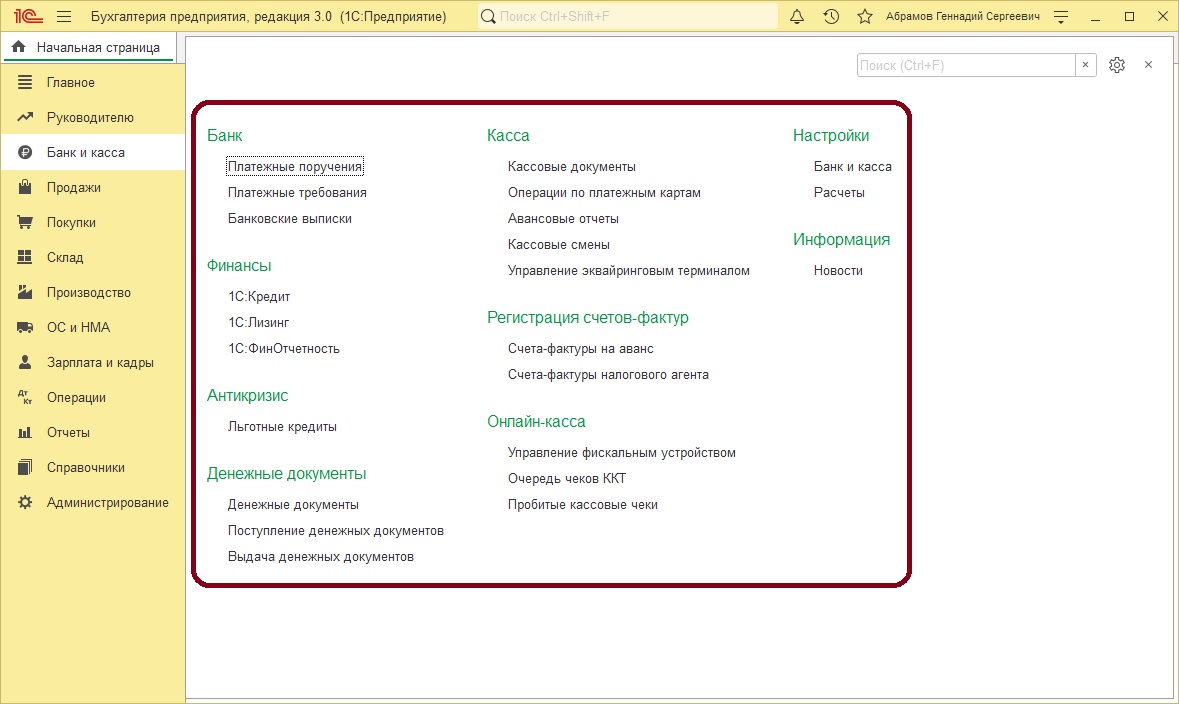Open the main menu hamburger icon
The image size is (1179, 704).
click(x=62, y=16)
